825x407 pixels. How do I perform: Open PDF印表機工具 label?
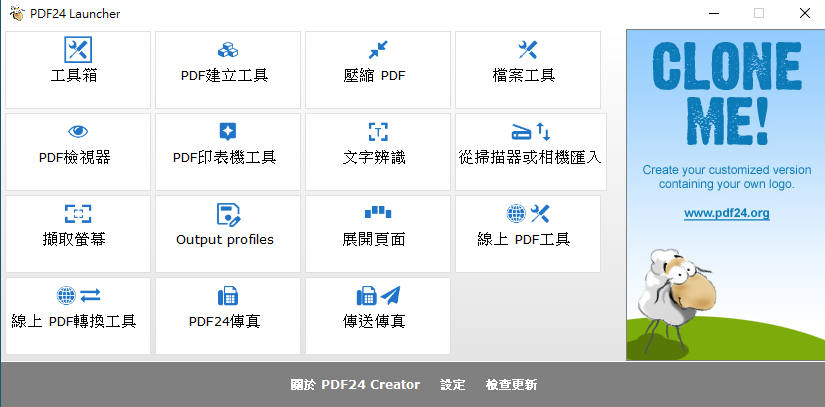pyautogui.click(x=225, y=158)
